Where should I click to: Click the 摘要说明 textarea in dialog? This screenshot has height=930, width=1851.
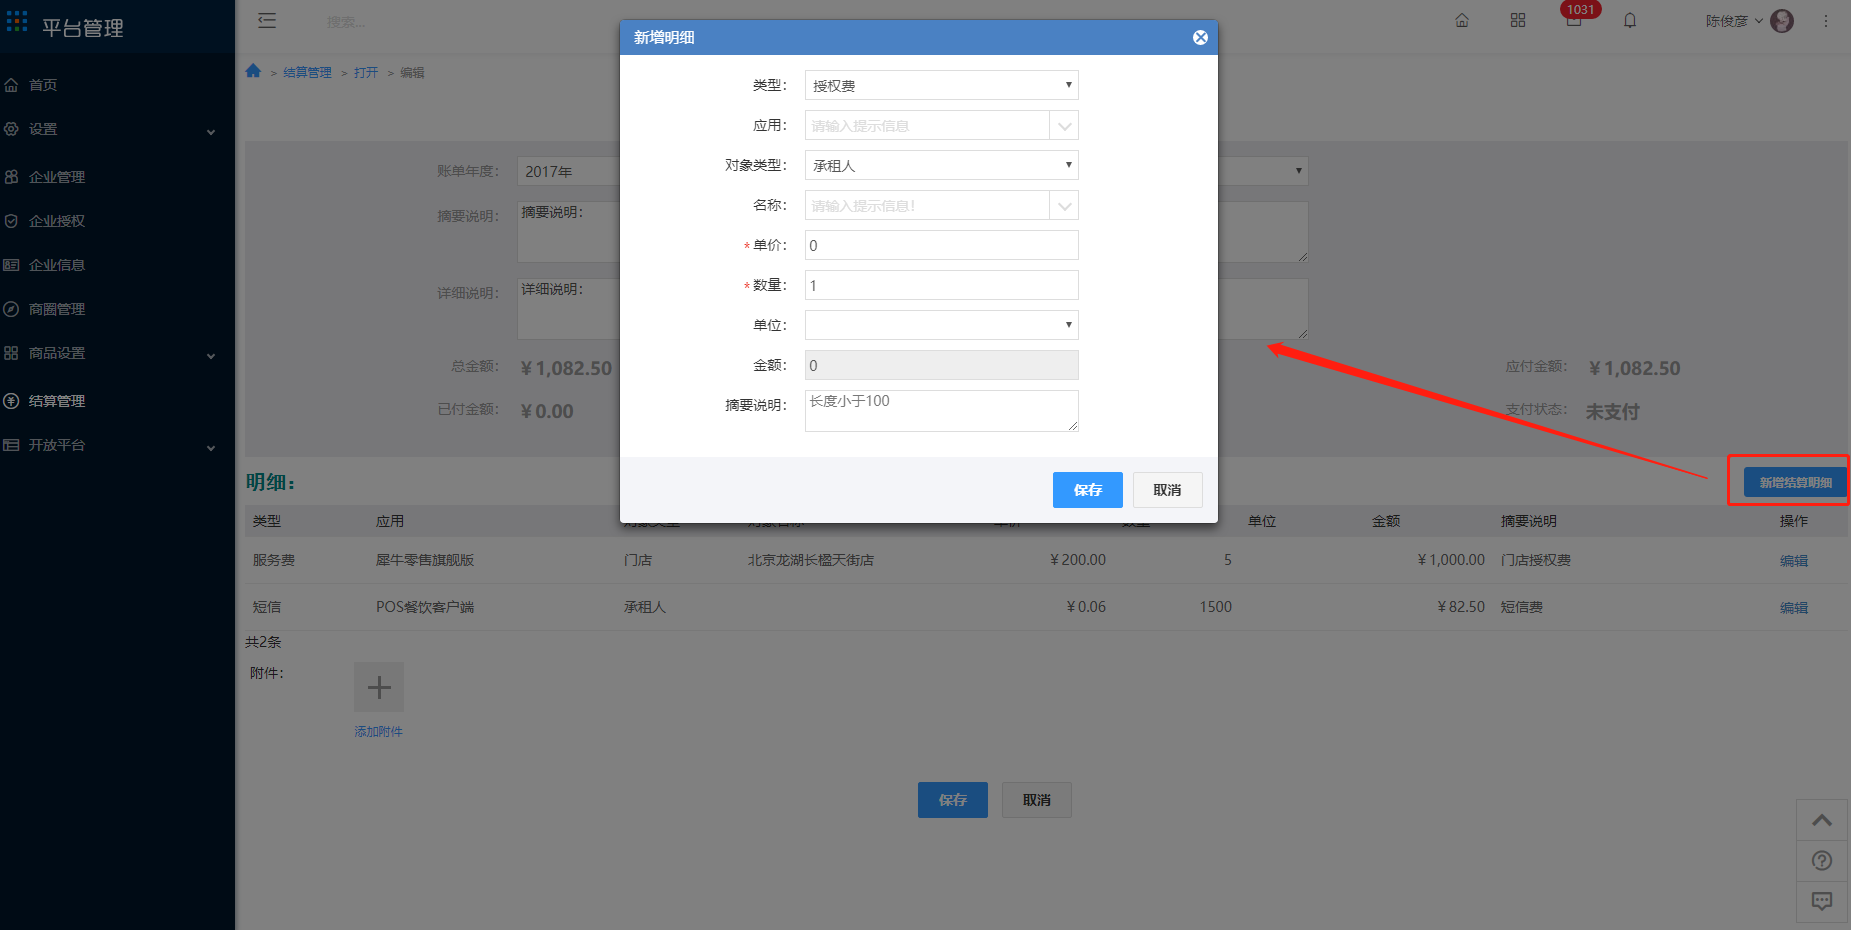coord(941,411)
